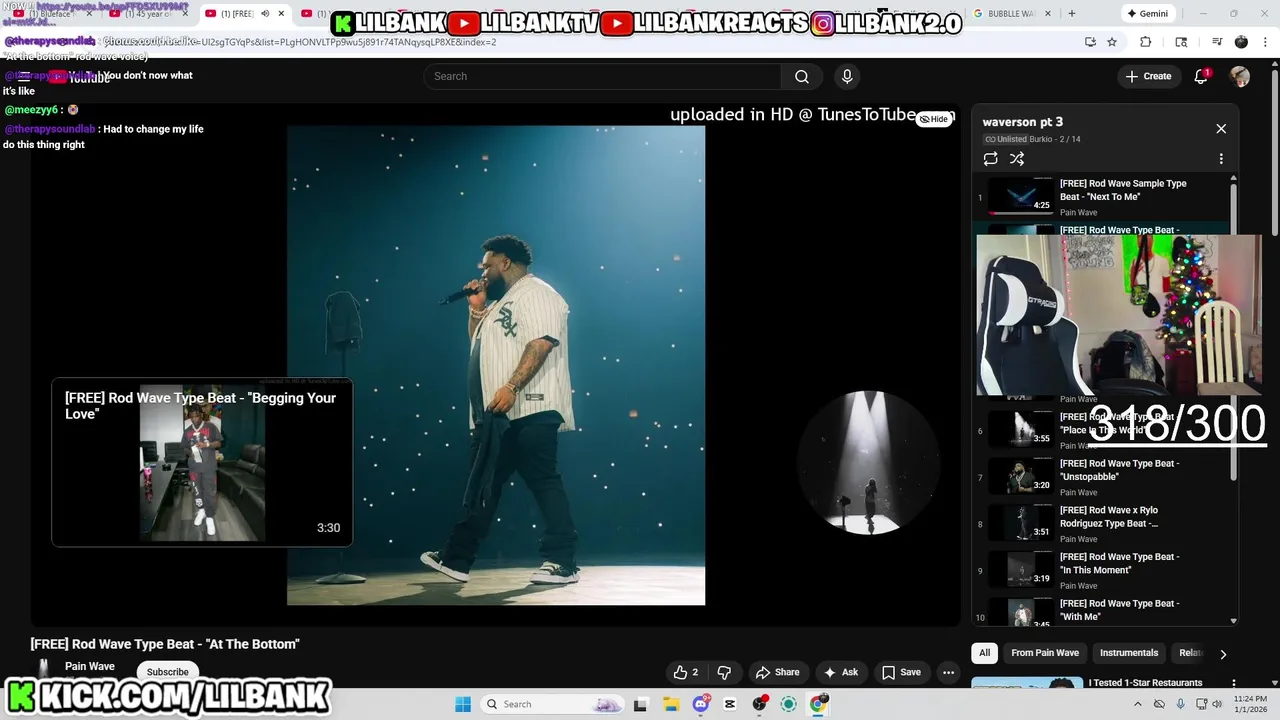Select the Instrumentals chip
The width and height of the screenshot is (1280, 720).
click(1129, 653)
